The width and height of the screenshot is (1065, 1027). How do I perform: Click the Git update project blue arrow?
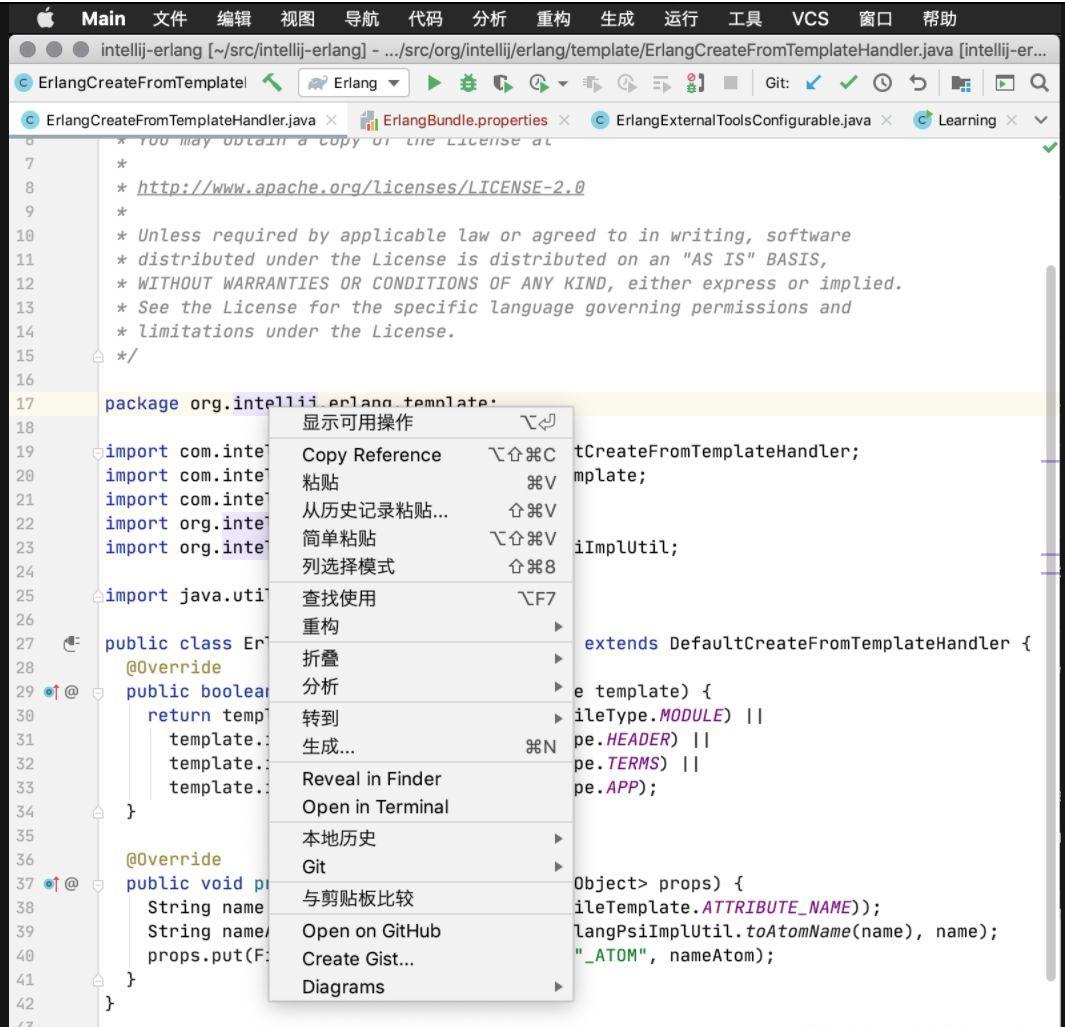click(x=813, y=83)
